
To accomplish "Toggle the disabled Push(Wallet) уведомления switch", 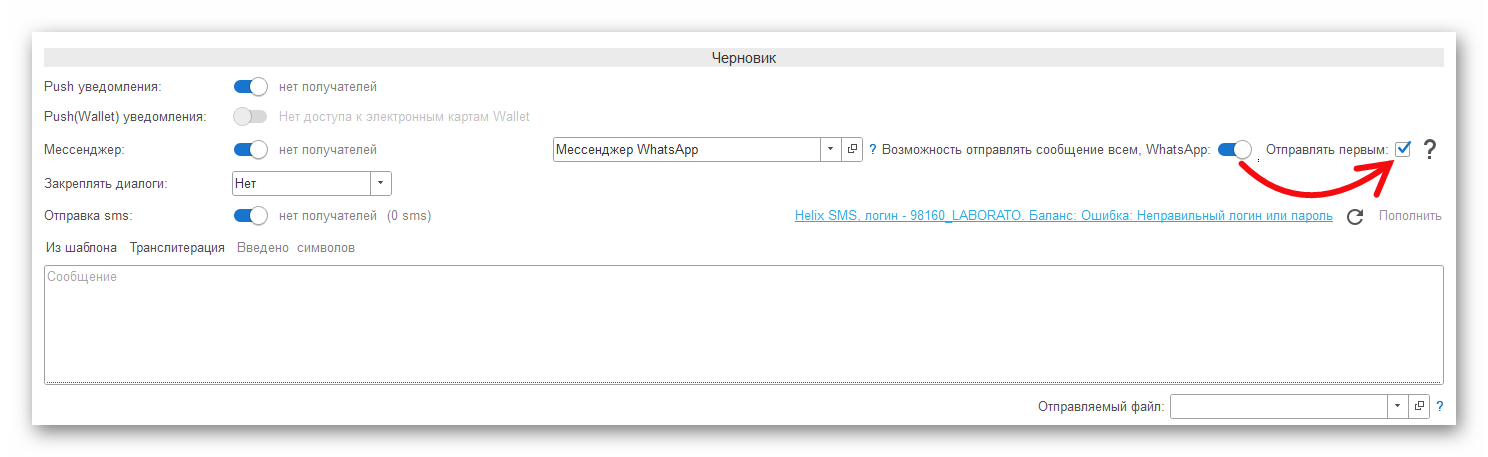I will click(250, 116).
